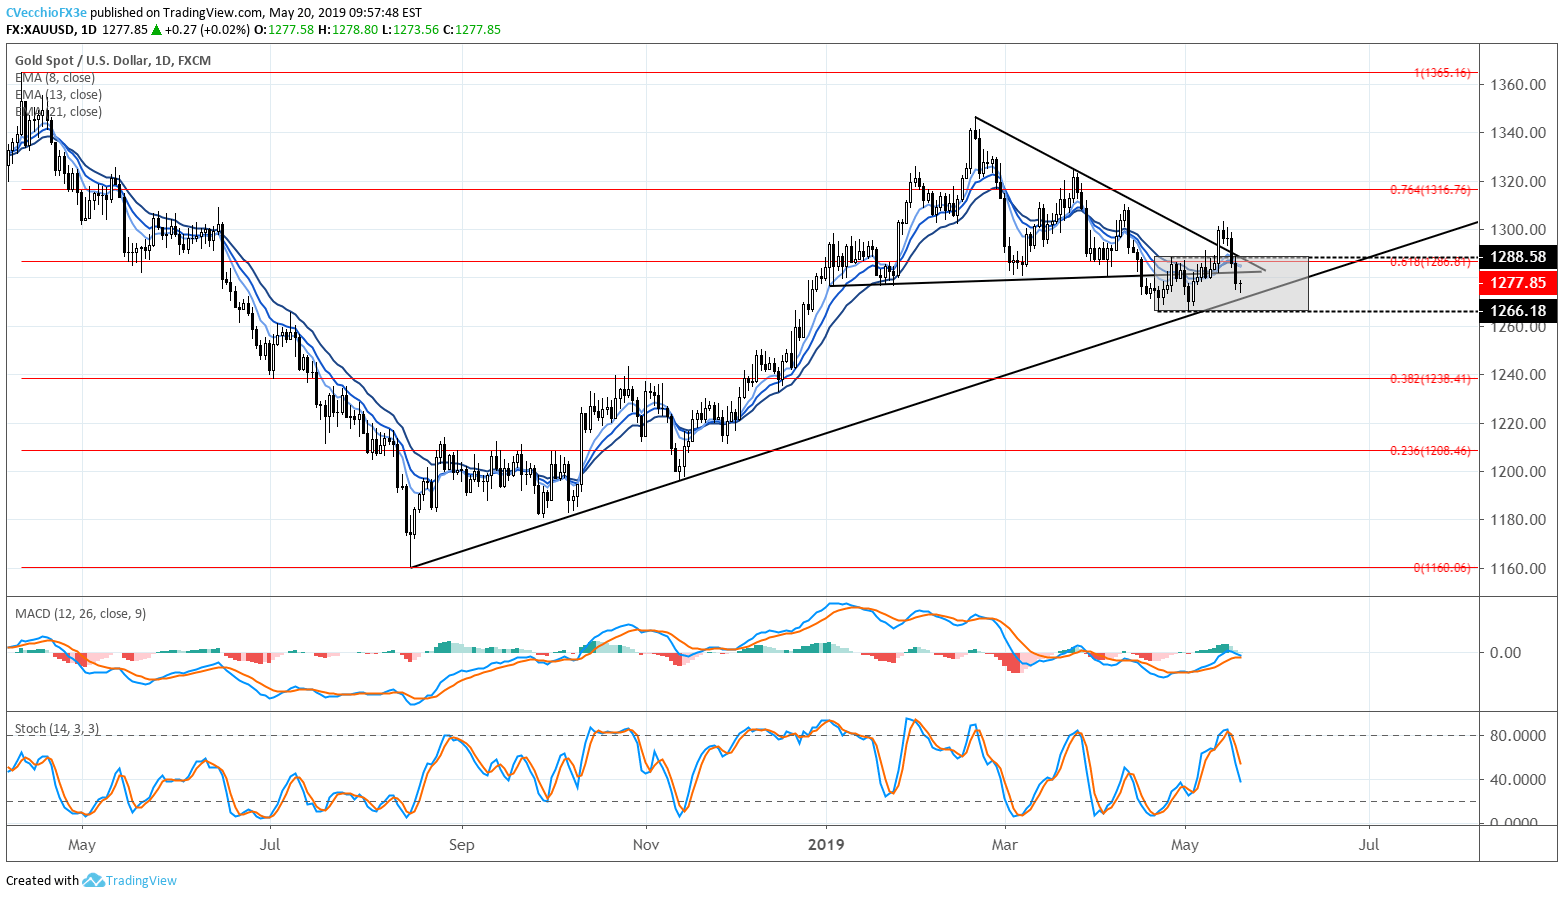Click the TradingView cloud logo icon
Screen dimensions: 1564x898
pos(93,880)
